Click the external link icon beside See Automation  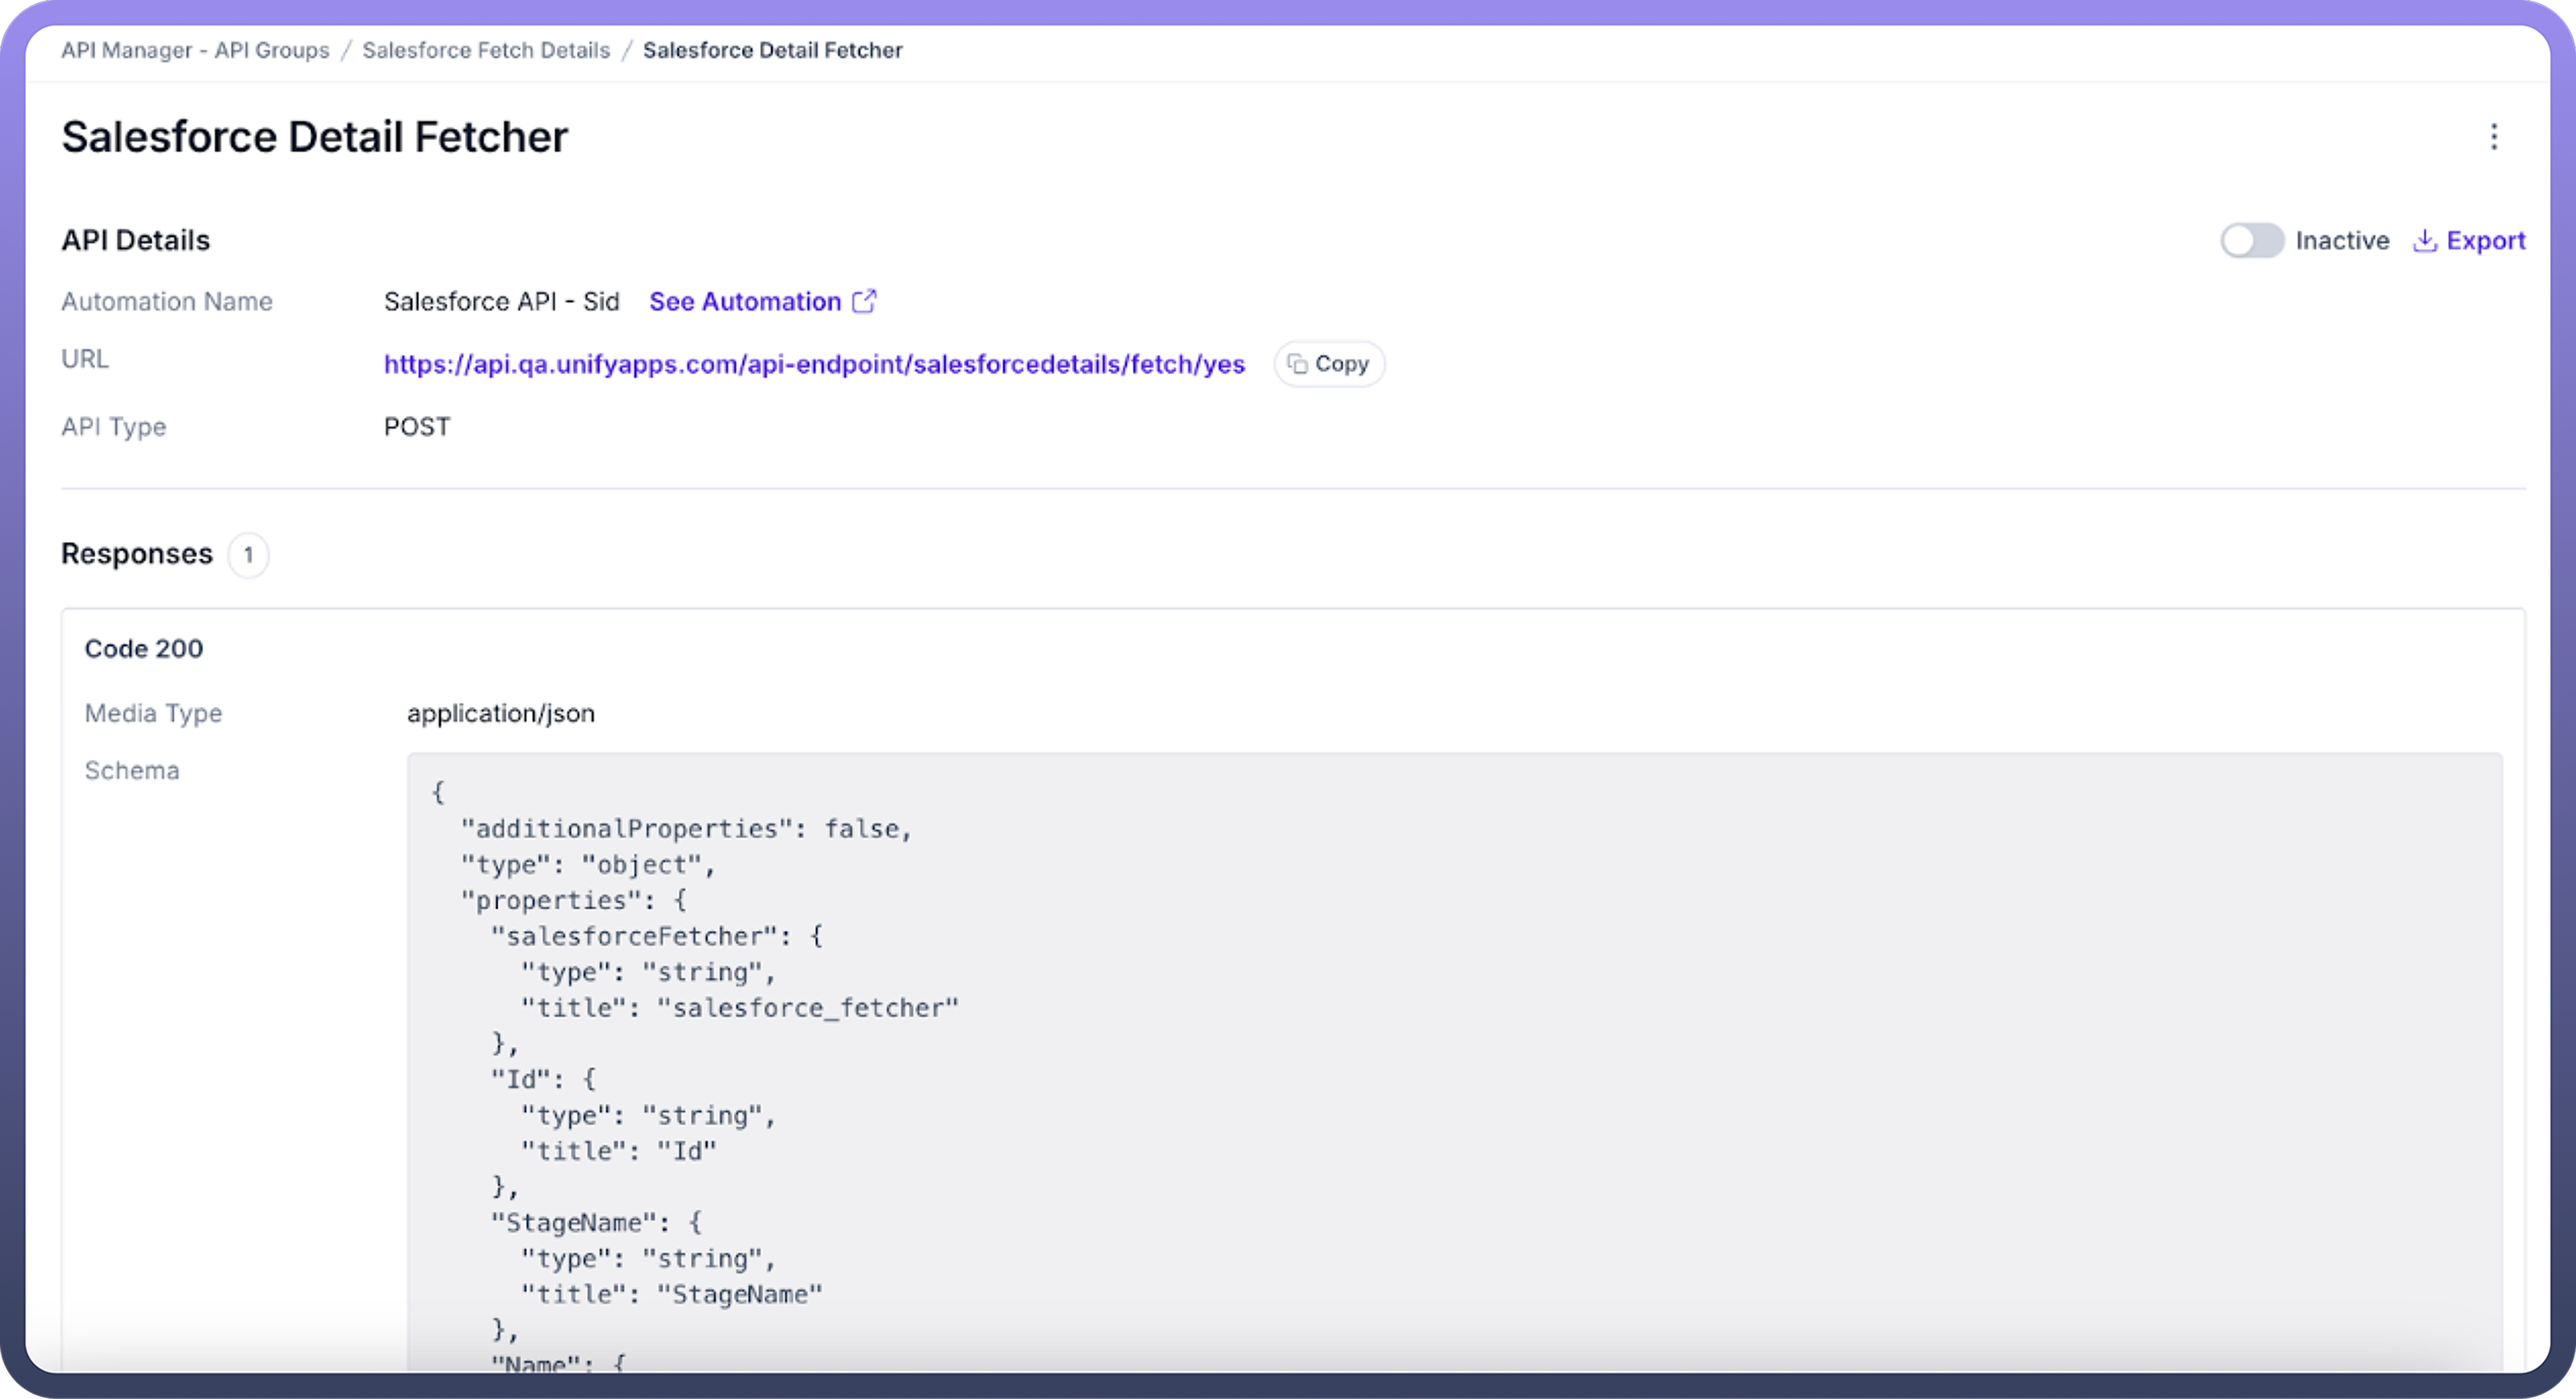[864, 301]
